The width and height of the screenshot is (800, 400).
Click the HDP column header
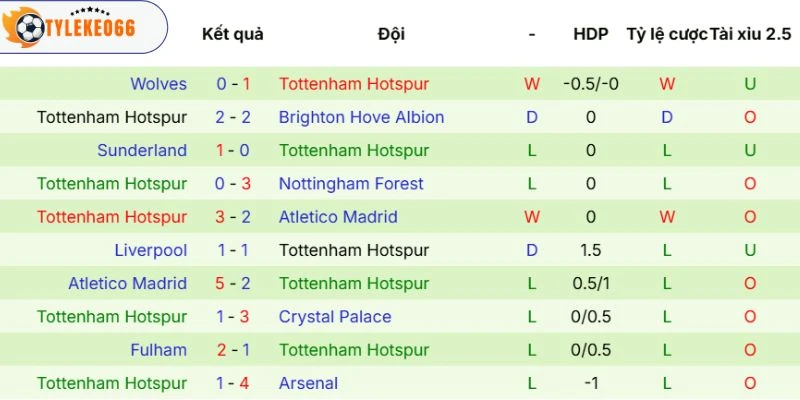click(x=591, y=34)
